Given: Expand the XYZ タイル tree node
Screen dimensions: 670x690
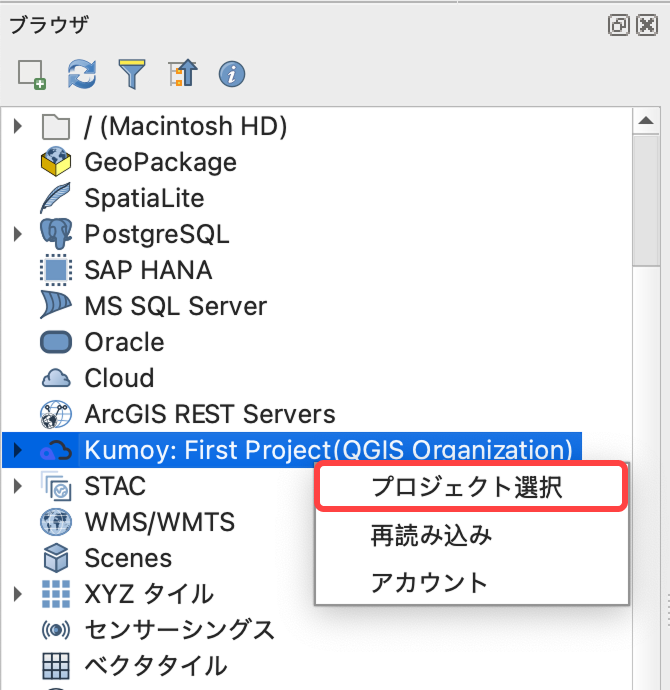Looking at the screenshot, I should (x=18, y=594).
